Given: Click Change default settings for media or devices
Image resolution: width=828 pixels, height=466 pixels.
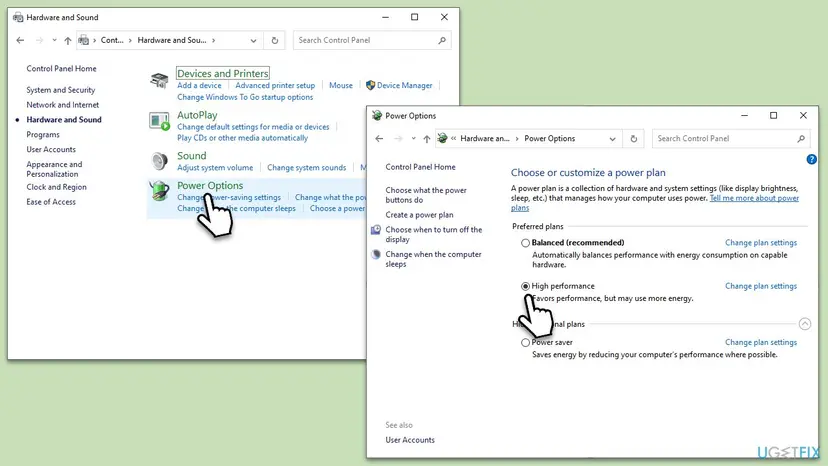Looking at the screenshot, I should (253, 127).
